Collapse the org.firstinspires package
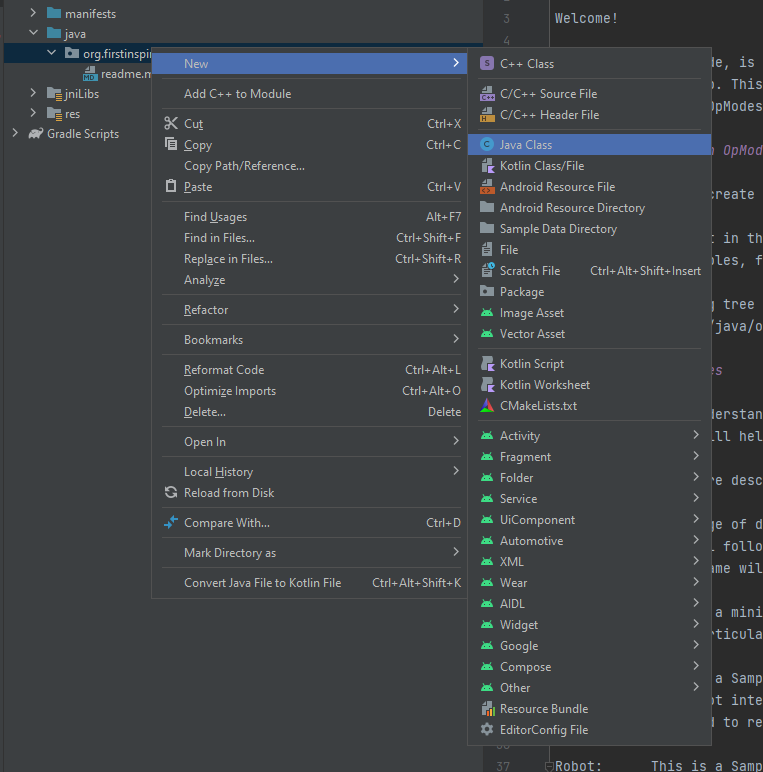This screenshot has width=763, height=772. tap(51, 53)
